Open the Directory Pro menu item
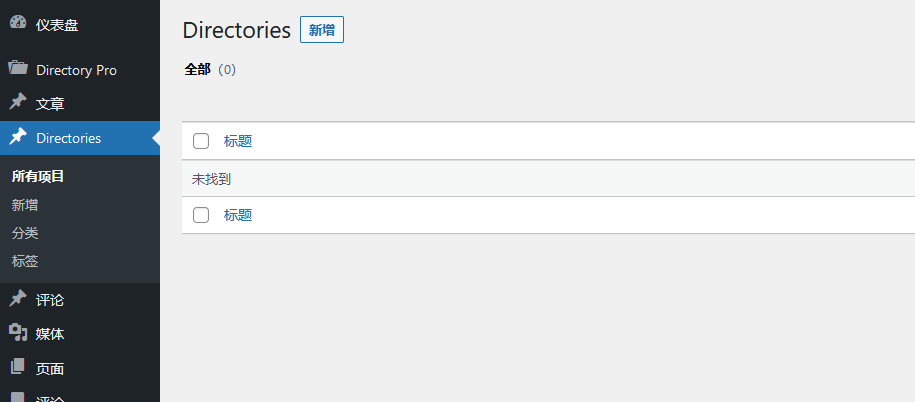Image resolution: width=915 pixels, height=402 pixels. (76, 70)
